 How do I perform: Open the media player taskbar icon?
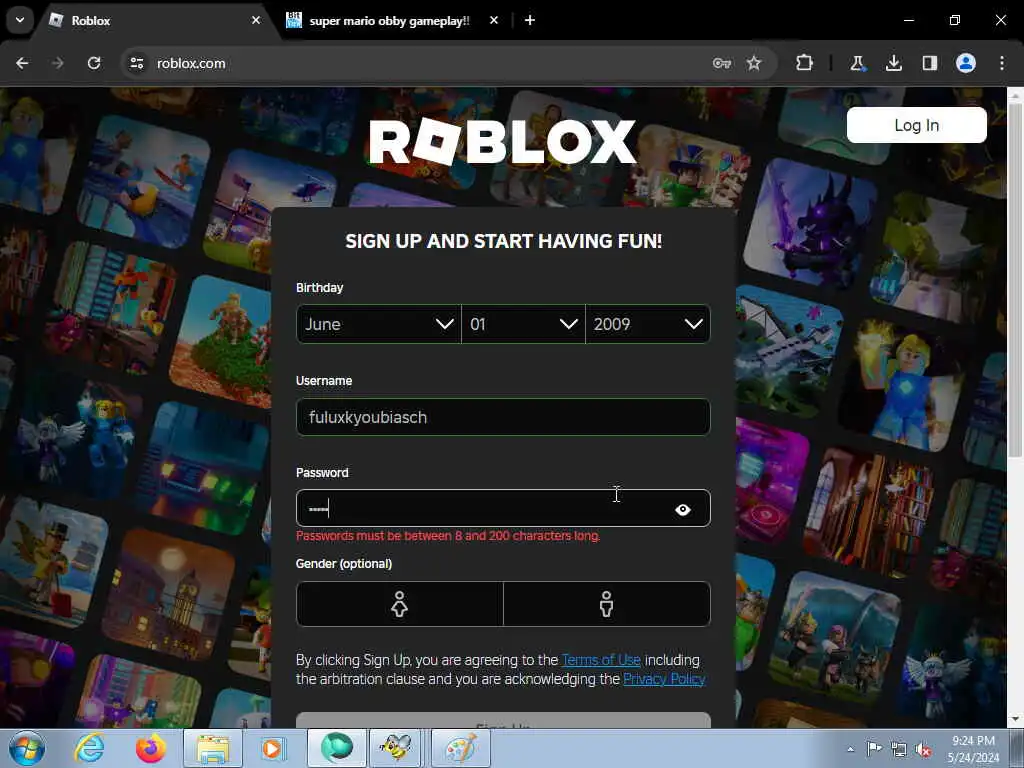[272, 748]
